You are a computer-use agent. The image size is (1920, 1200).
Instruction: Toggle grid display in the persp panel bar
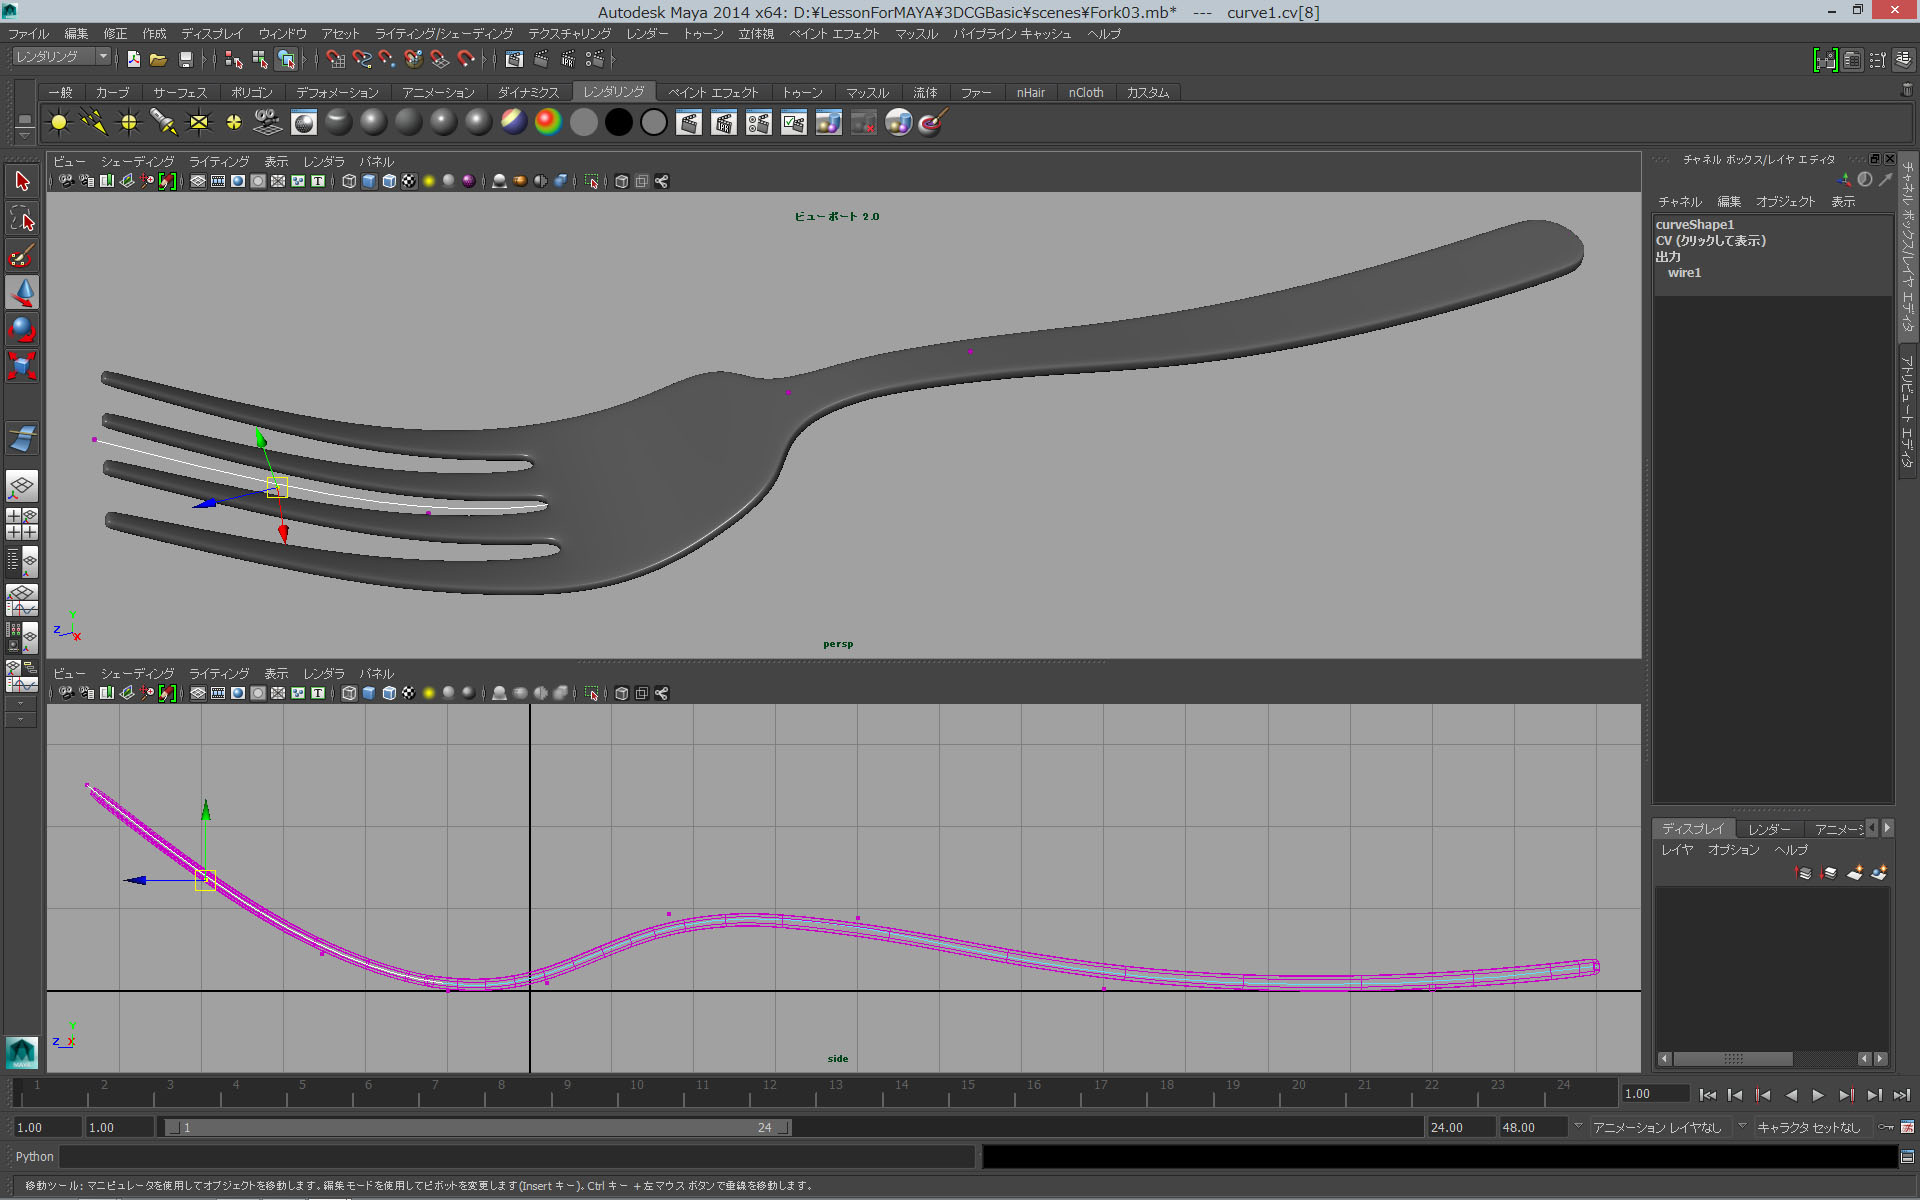(x=198, y=181)
